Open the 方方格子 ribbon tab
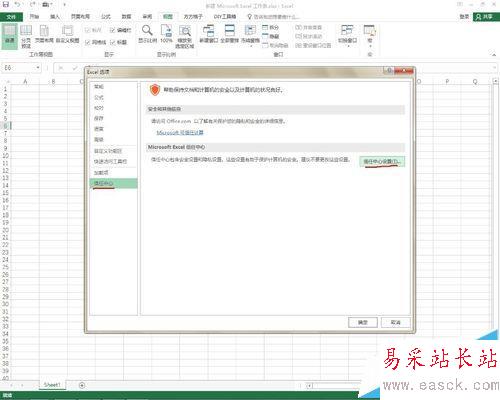Image resolution: width=500 pixels, height=400 pixels. pos(193,16)
